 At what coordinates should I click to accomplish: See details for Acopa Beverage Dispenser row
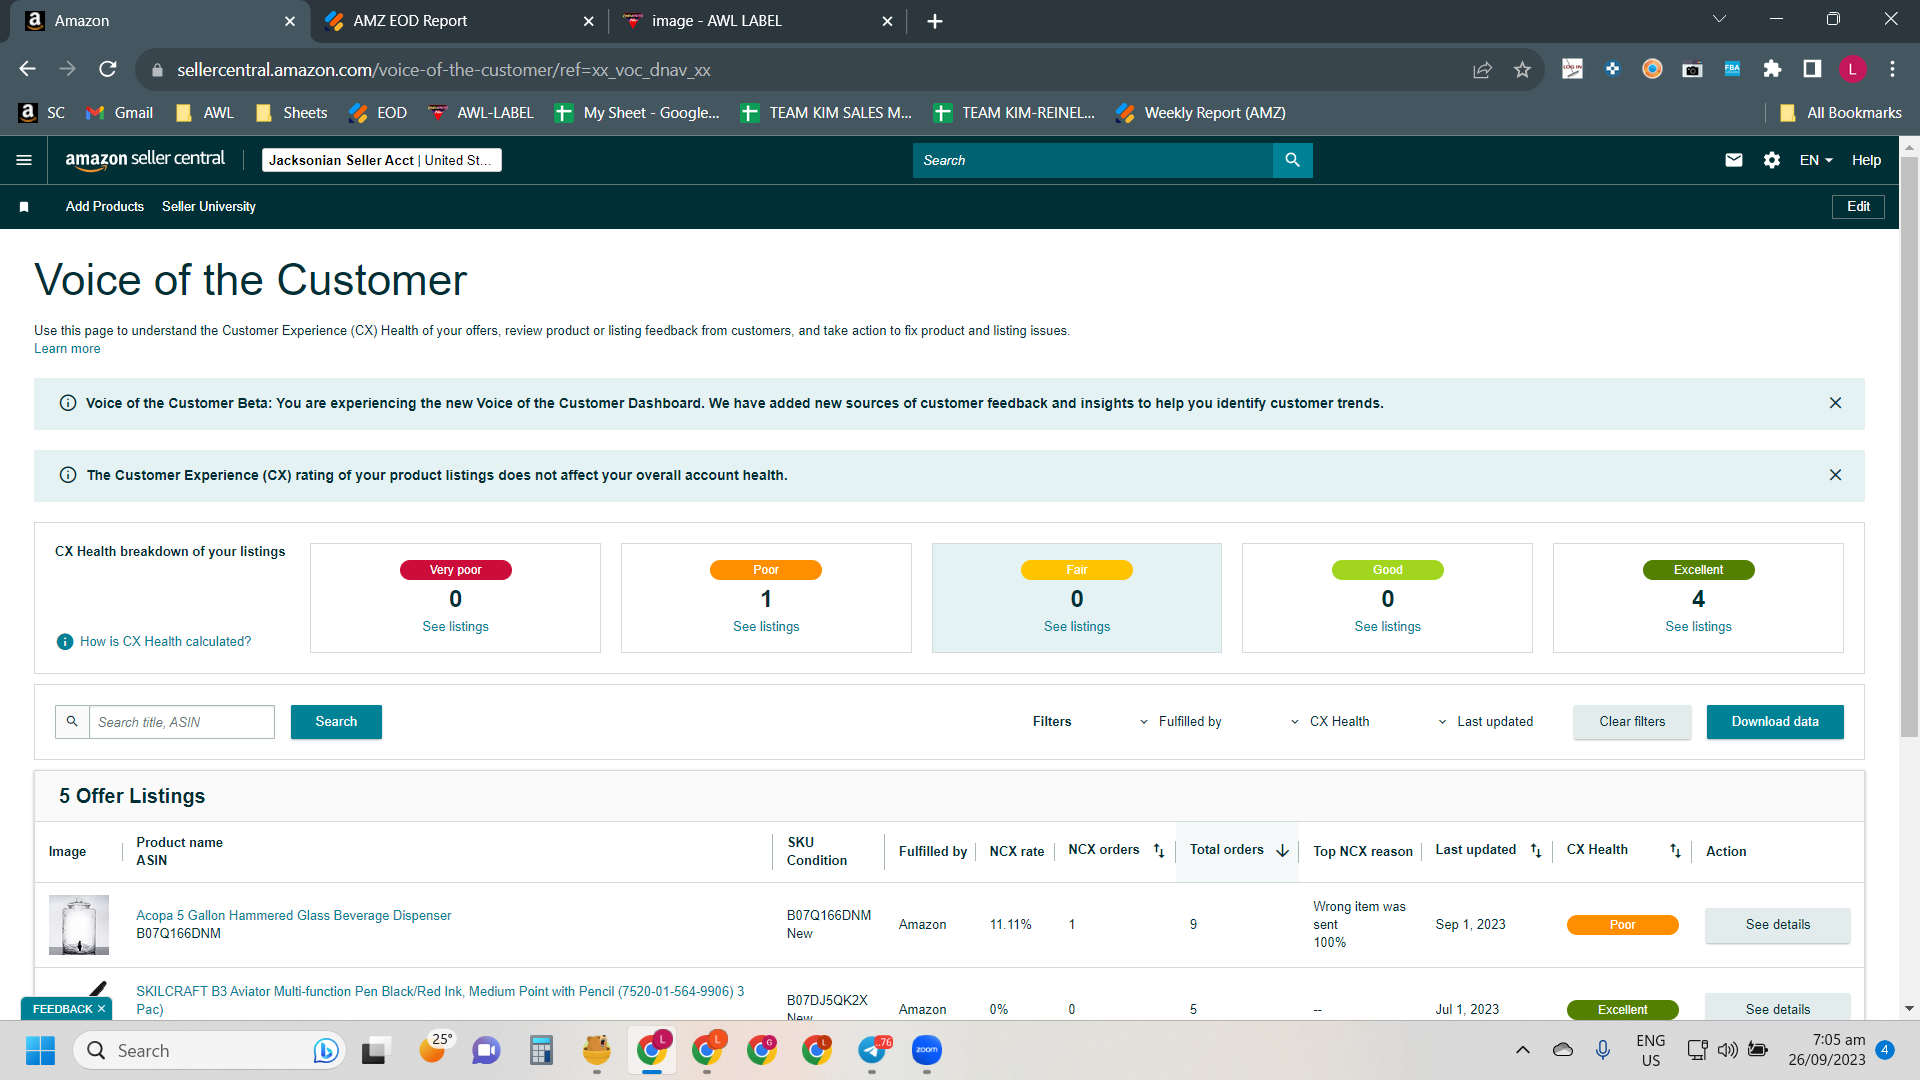pos(1777,925)
